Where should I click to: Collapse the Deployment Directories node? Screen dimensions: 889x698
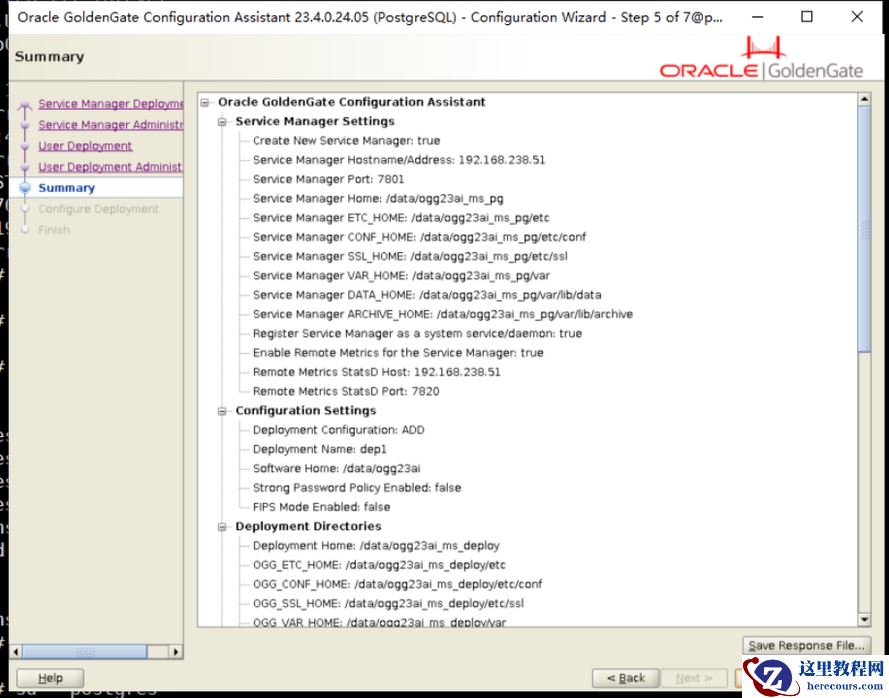(222, 527)
